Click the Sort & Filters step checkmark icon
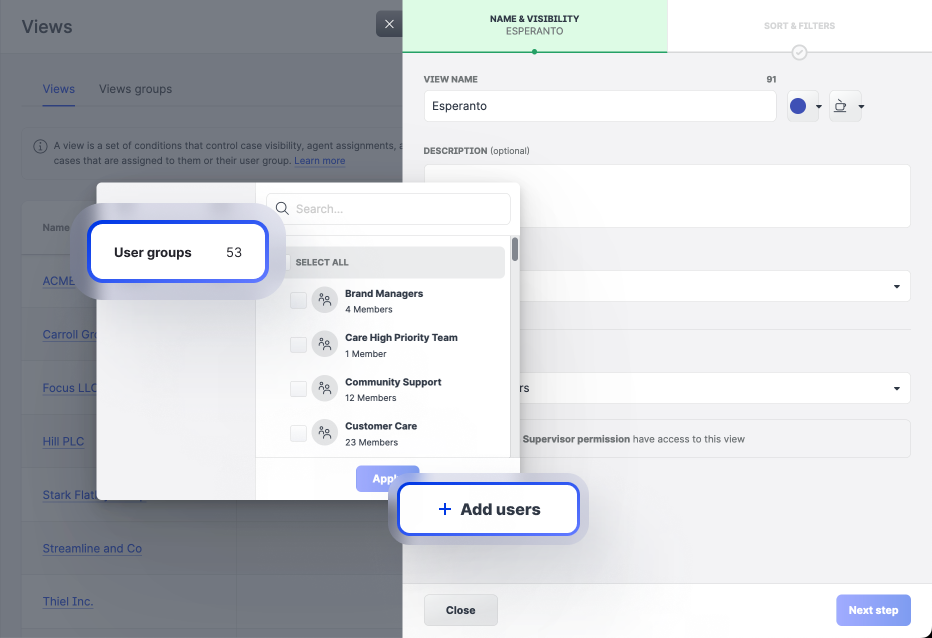This screenshot has height=638, width=932. coord(799,52)
